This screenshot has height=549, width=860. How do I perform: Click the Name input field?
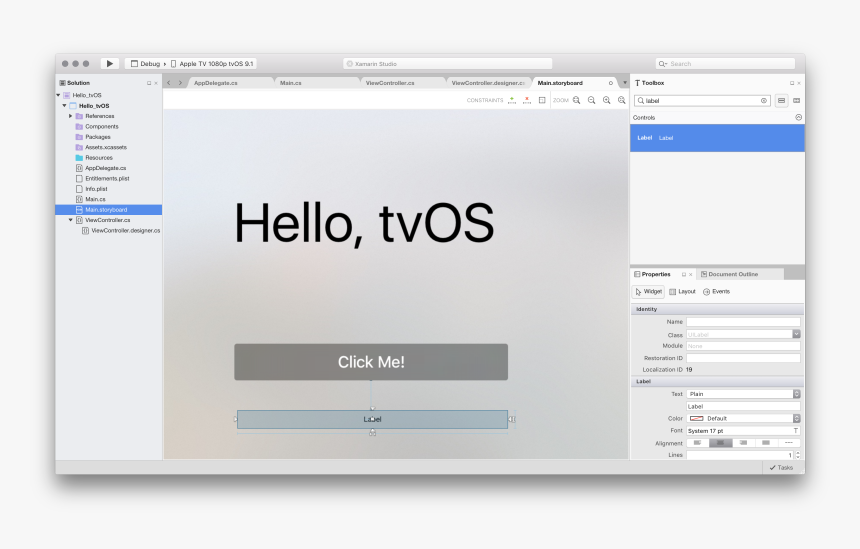(743, 322)
